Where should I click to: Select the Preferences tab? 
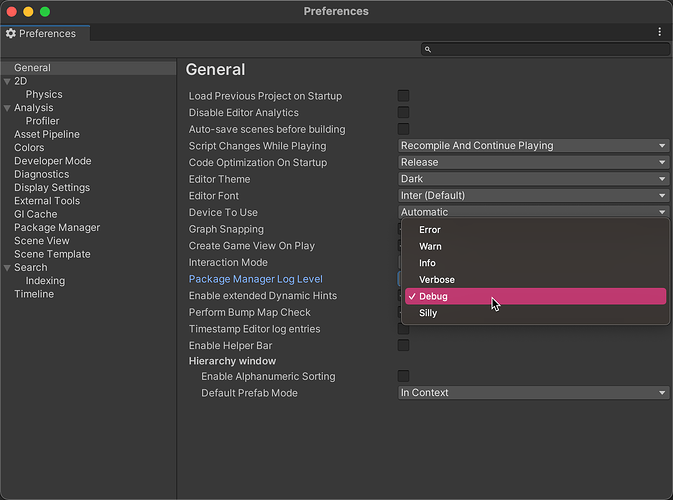click(45, 33)
